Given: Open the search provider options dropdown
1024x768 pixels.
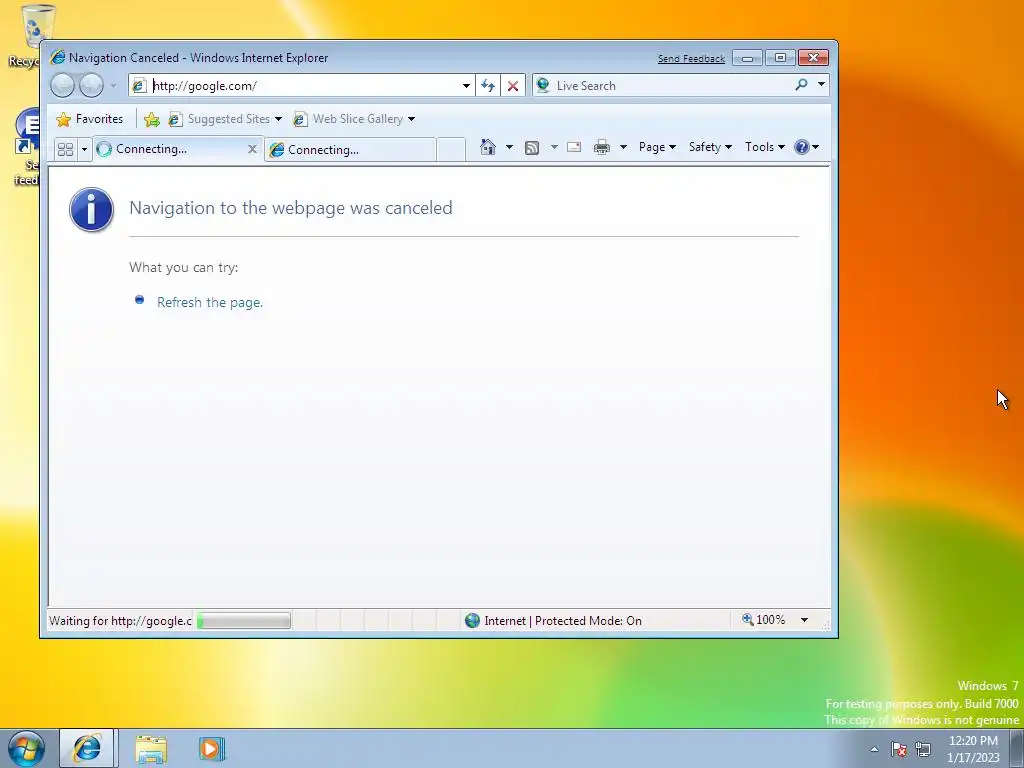Looking at the screenshot, I should click(822, 85).
